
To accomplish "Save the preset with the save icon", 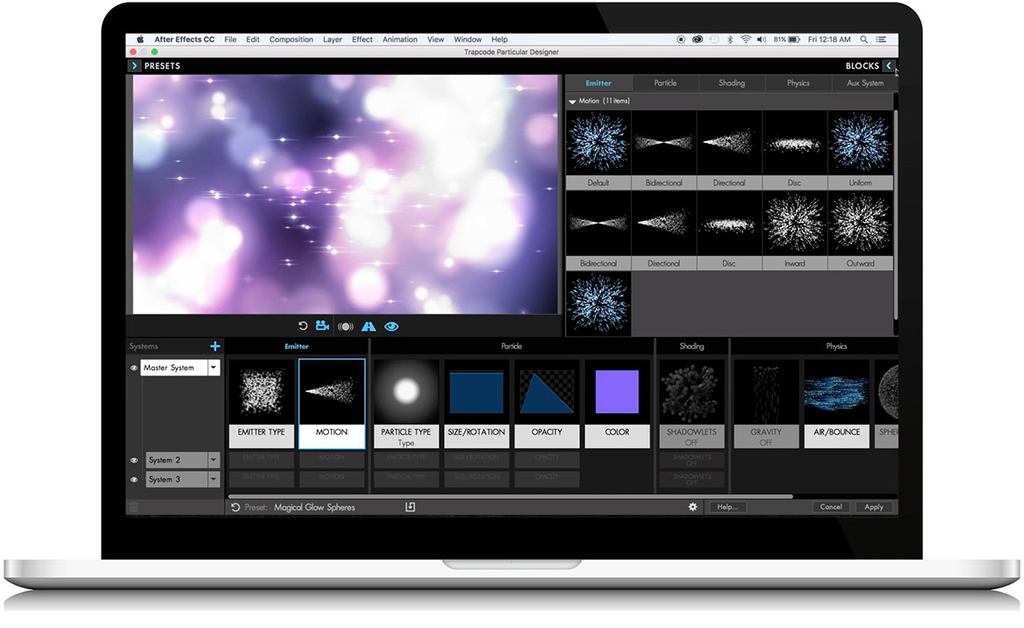I will [410, 507].
